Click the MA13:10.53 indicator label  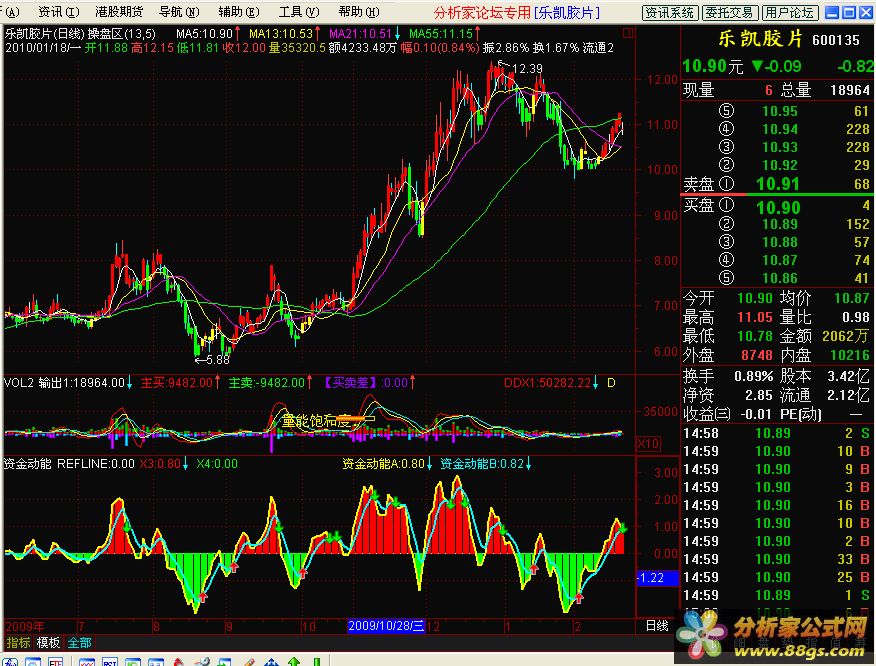click(284, 34)
